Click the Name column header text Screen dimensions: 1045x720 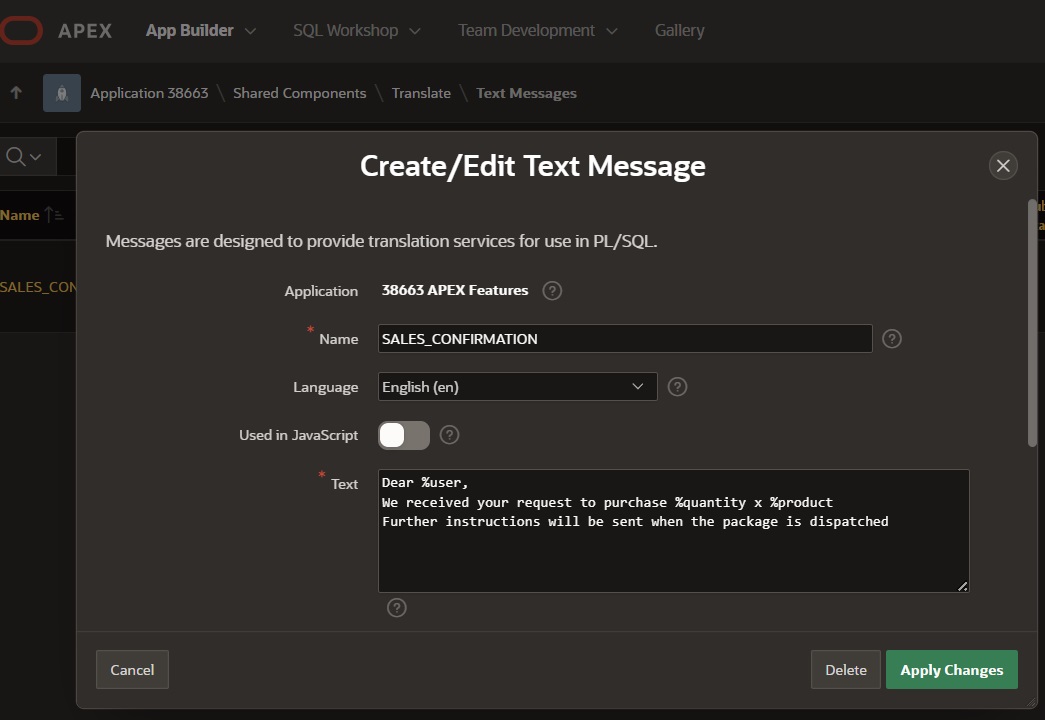point(19,215)
